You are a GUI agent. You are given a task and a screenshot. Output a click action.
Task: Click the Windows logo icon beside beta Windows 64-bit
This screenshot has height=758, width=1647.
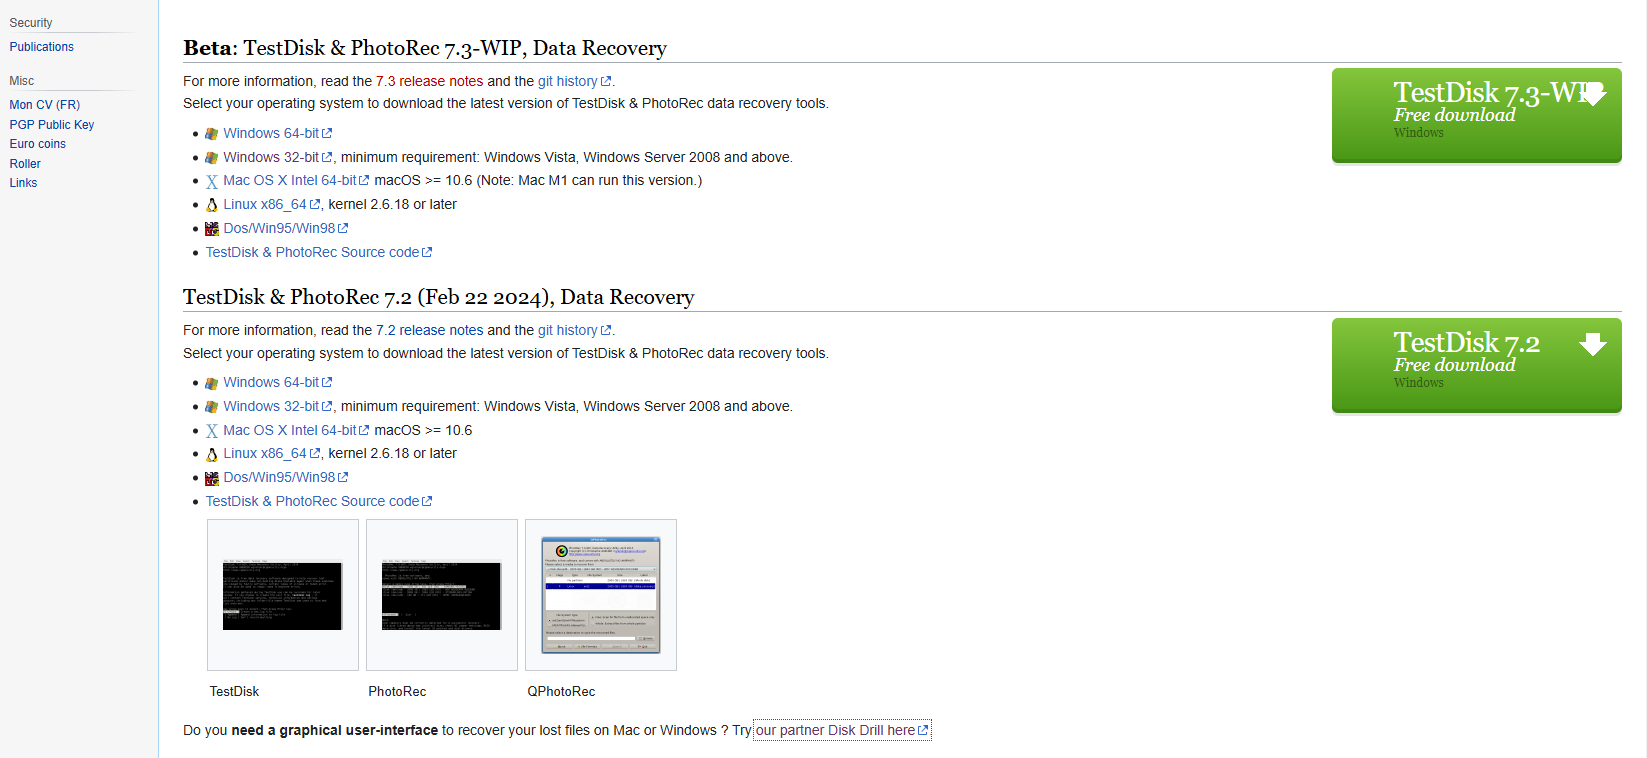pos(211,134)
